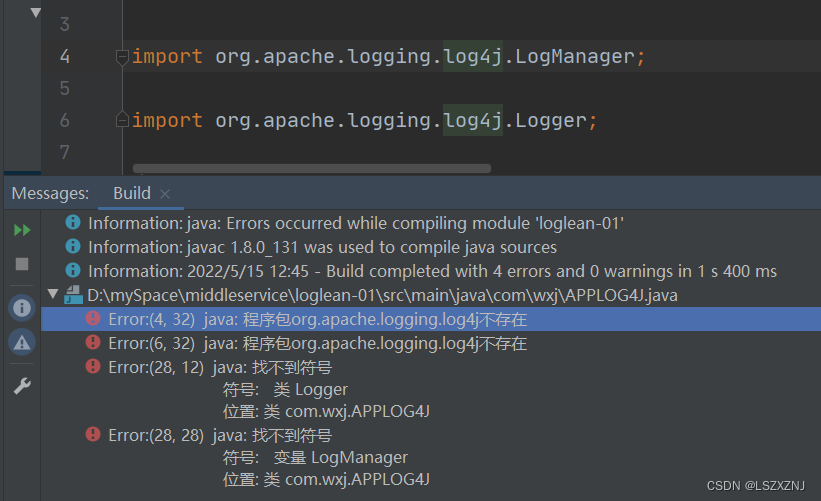
Task: Click info icon beside javac 1.8.0_131 line
Action: click(x=73, y=246)
